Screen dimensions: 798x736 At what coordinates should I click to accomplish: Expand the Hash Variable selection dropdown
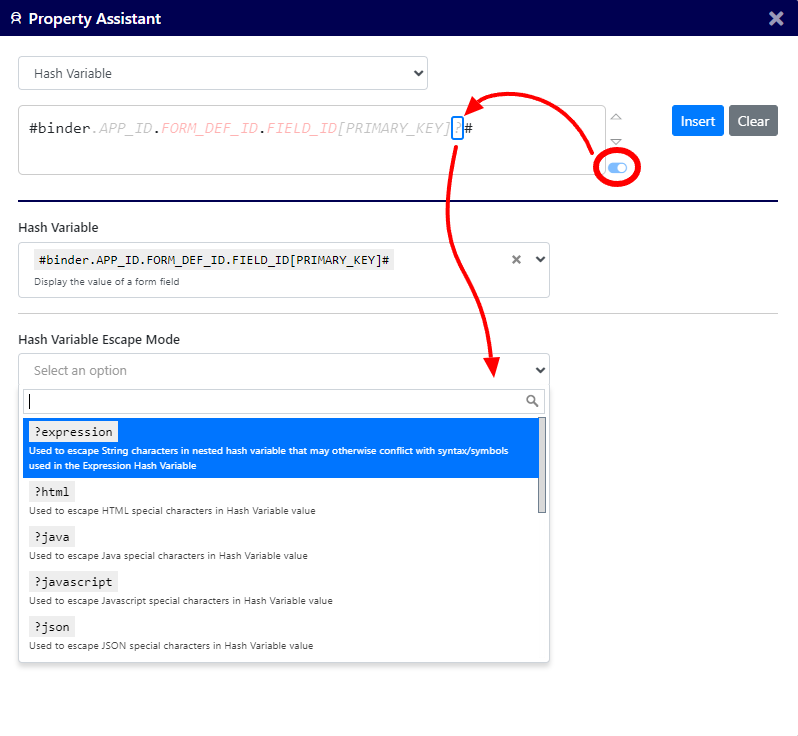540,260
